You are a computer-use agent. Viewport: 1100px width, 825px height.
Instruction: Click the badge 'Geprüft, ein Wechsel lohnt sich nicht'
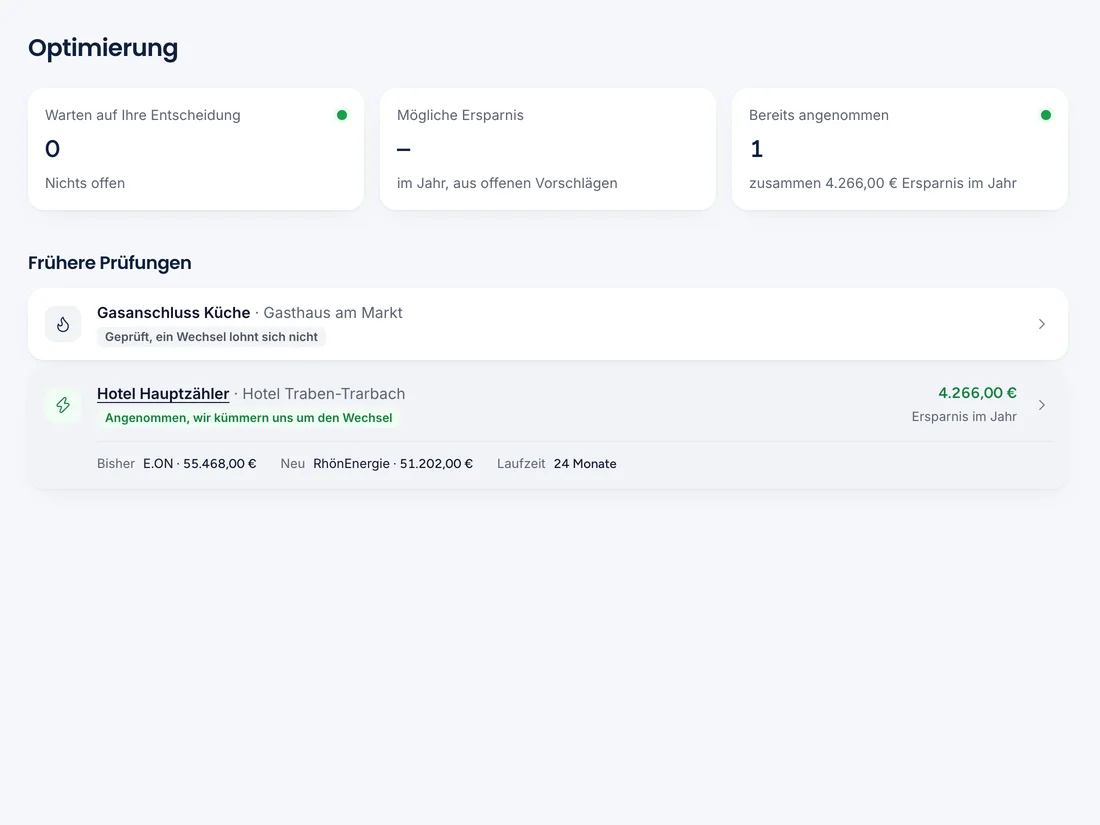(211, 337)
